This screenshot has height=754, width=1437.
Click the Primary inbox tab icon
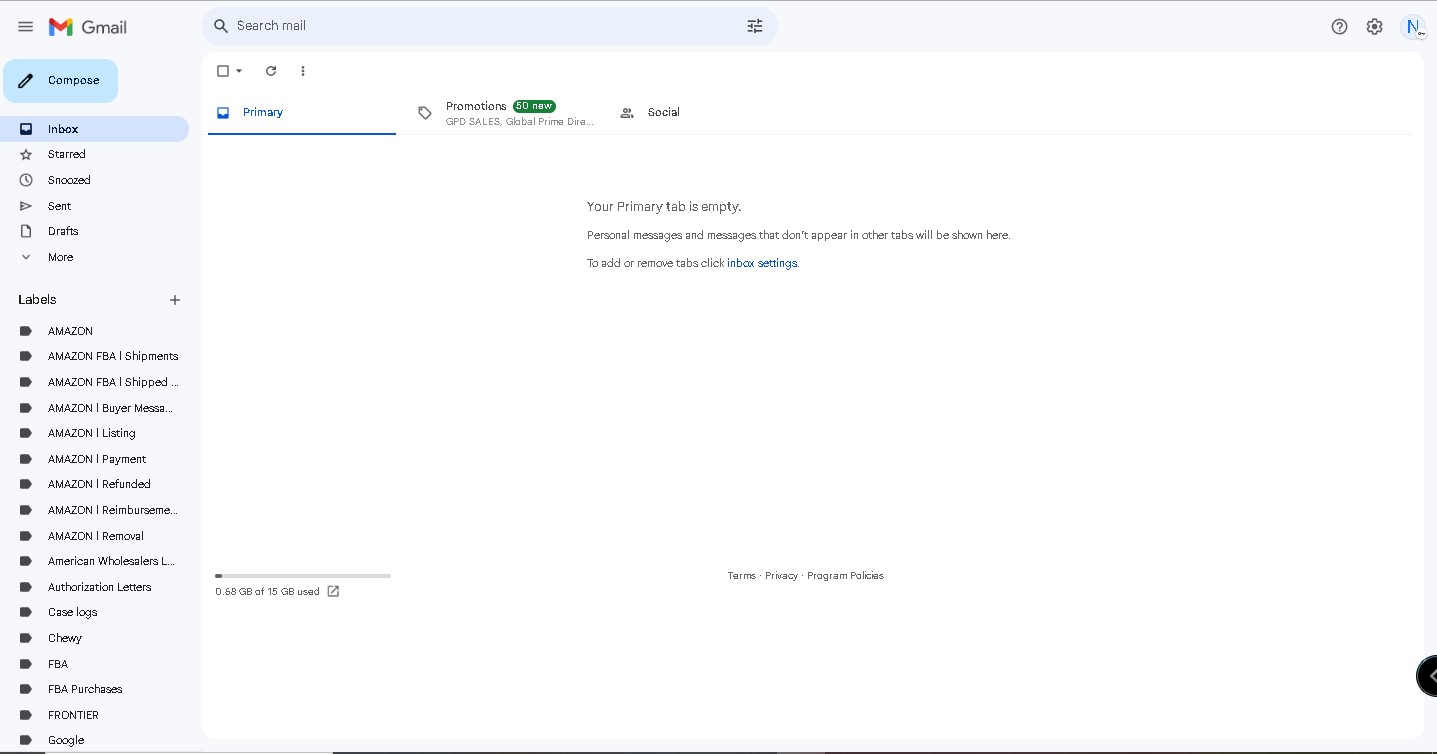pyautogui.click(x=223, y=112)
